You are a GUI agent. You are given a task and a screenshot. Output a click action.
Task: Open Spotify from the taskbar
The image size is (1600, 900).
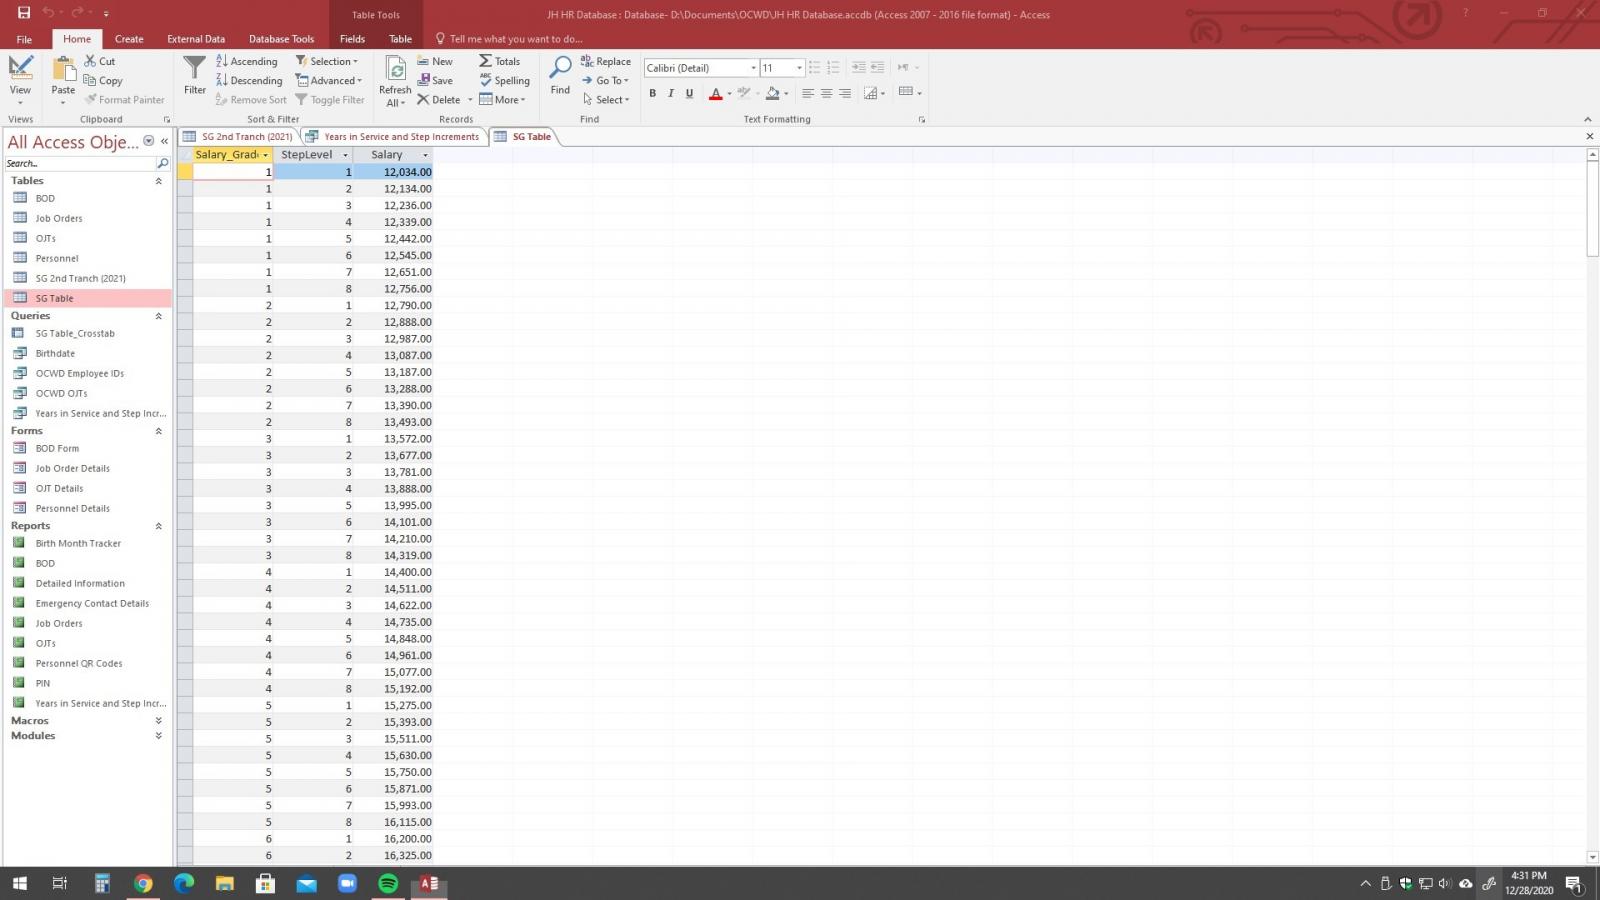(x=388, y=883)
